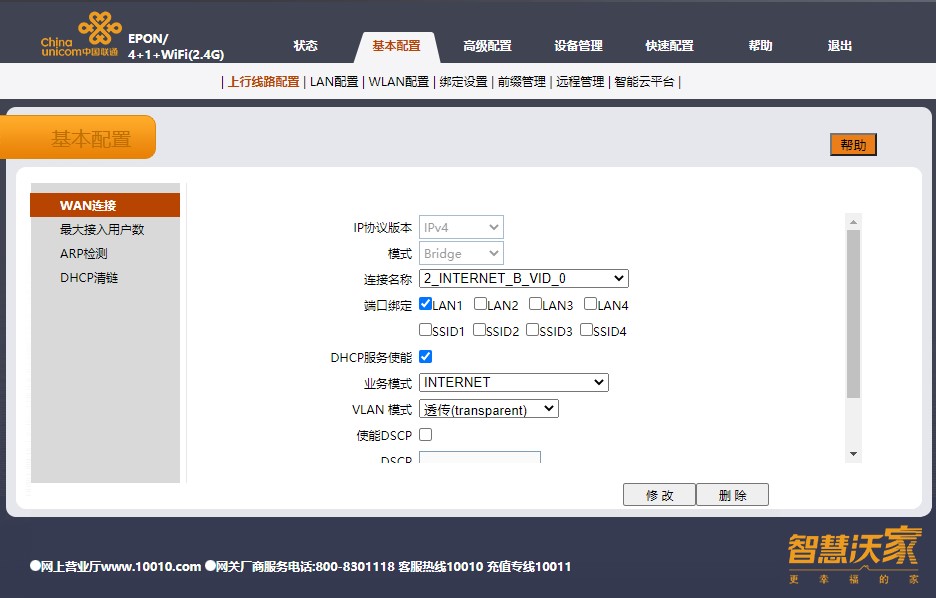Check the 使能DSCP checkbox
The image size is (936, 598).
426,434
